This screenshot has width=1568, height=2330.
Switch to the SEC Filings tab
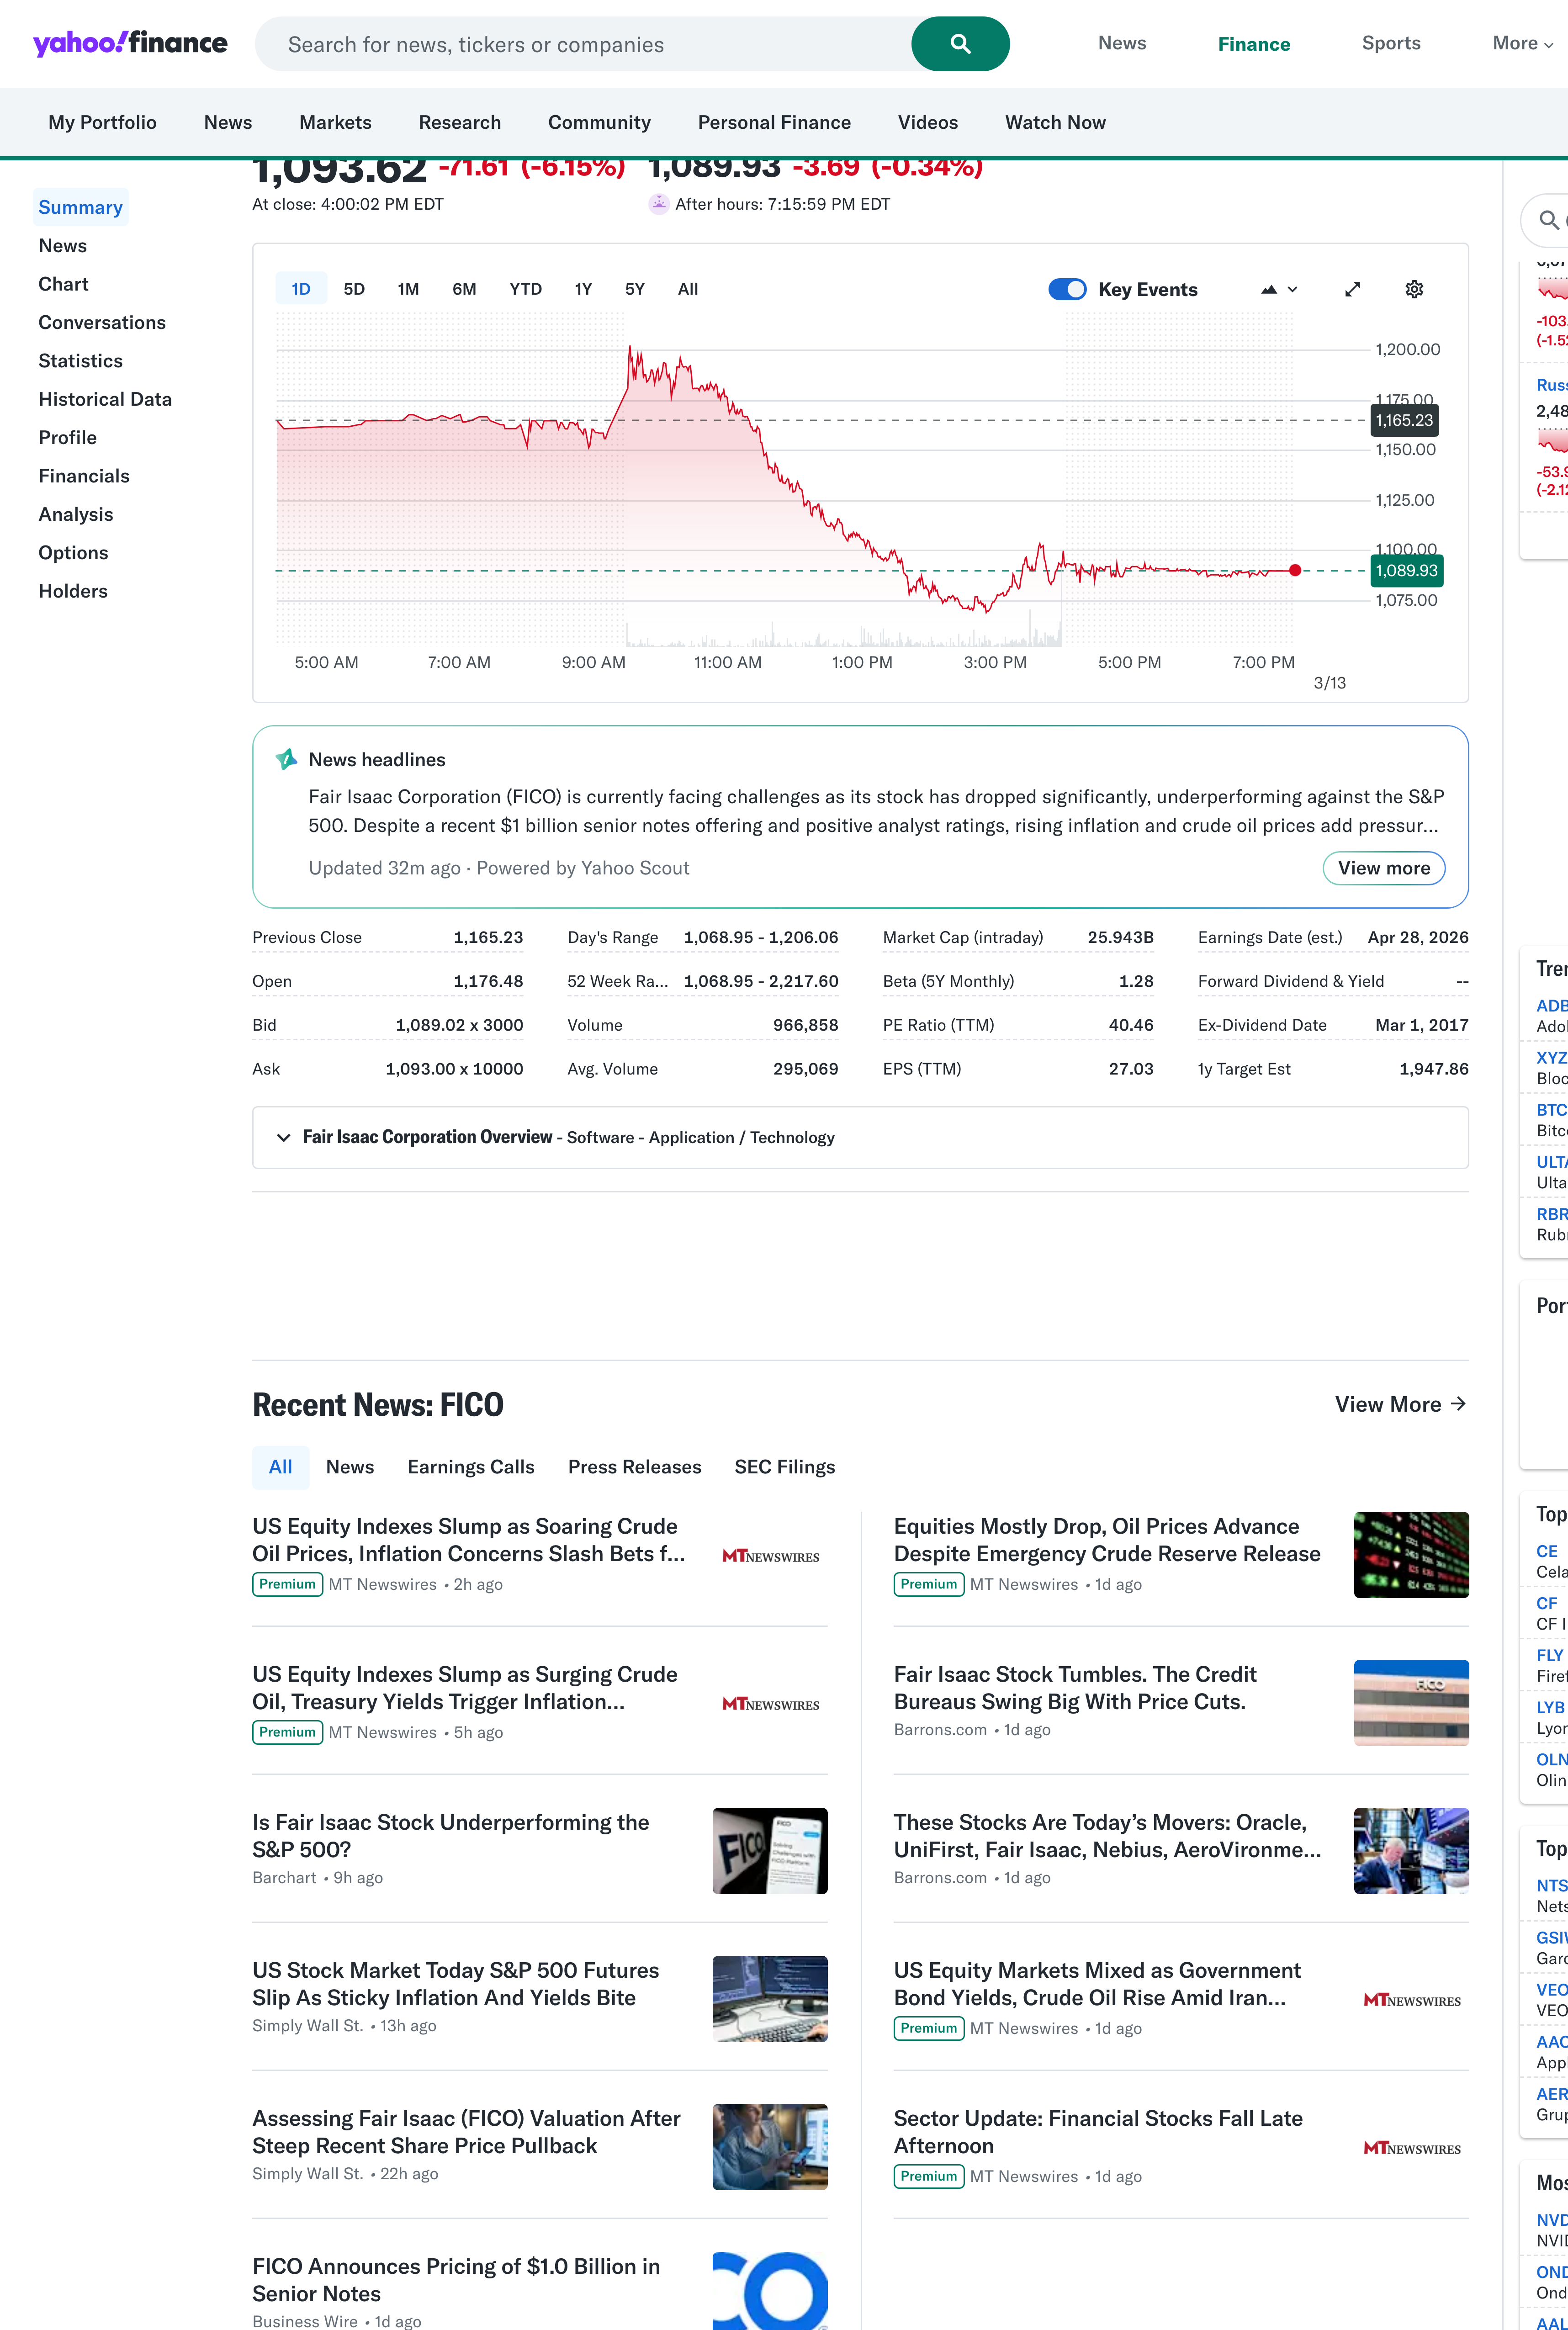pos(784,1467)
